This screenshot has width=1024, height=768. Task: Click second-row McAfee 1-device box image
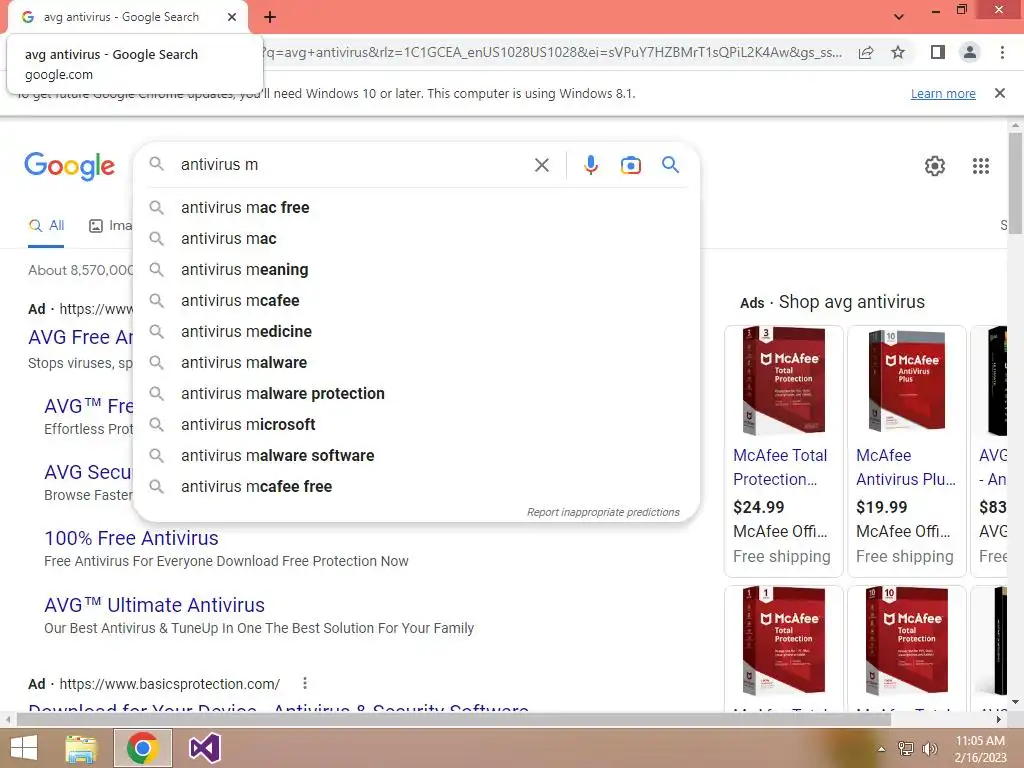pos(784,641)
